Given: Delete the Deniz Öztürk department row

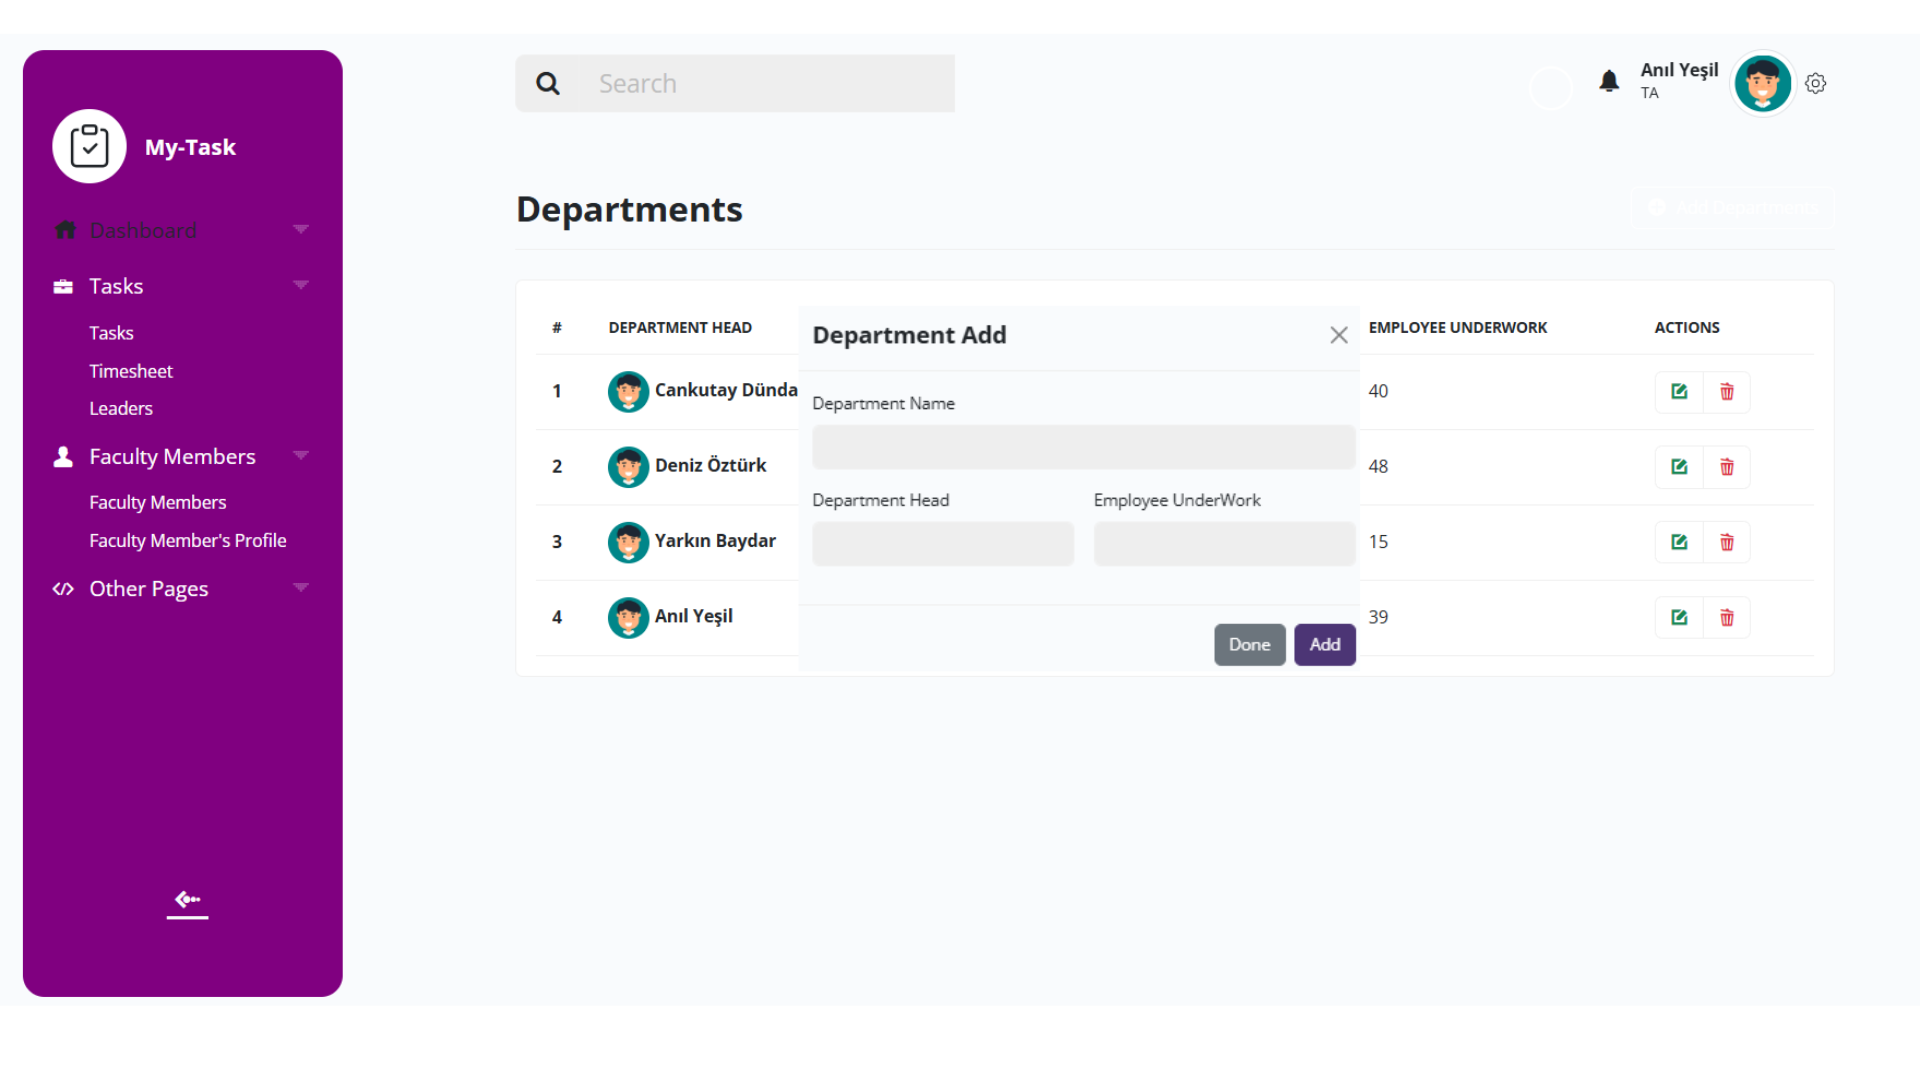Looking at the screenshot, I should coord(1726,467).
